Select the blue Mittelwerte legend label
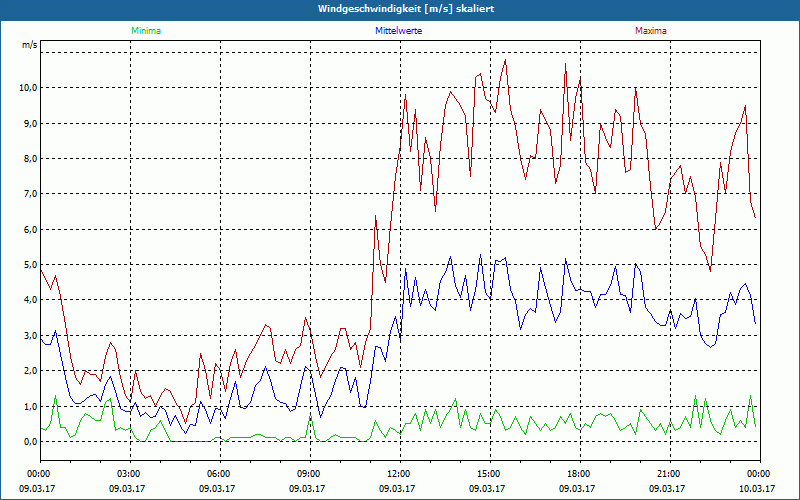This screenshot has width=800, height=500. [398, 31]
